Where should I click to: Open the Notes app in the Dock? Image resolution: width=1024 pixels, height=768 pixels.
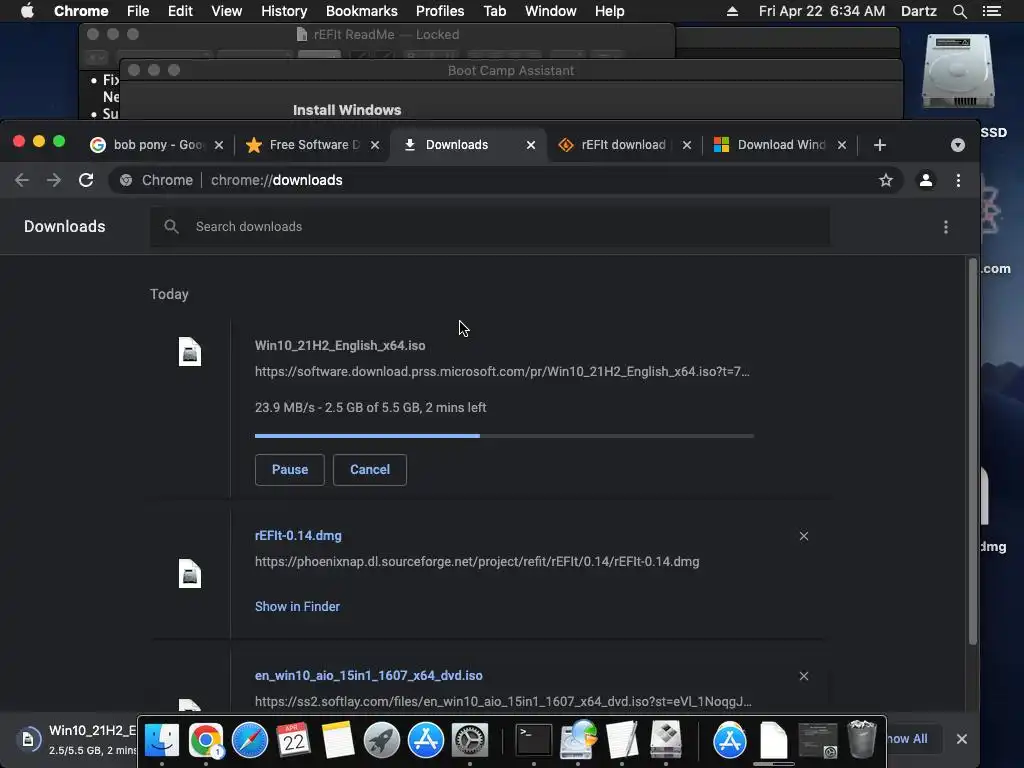[338, 741]
